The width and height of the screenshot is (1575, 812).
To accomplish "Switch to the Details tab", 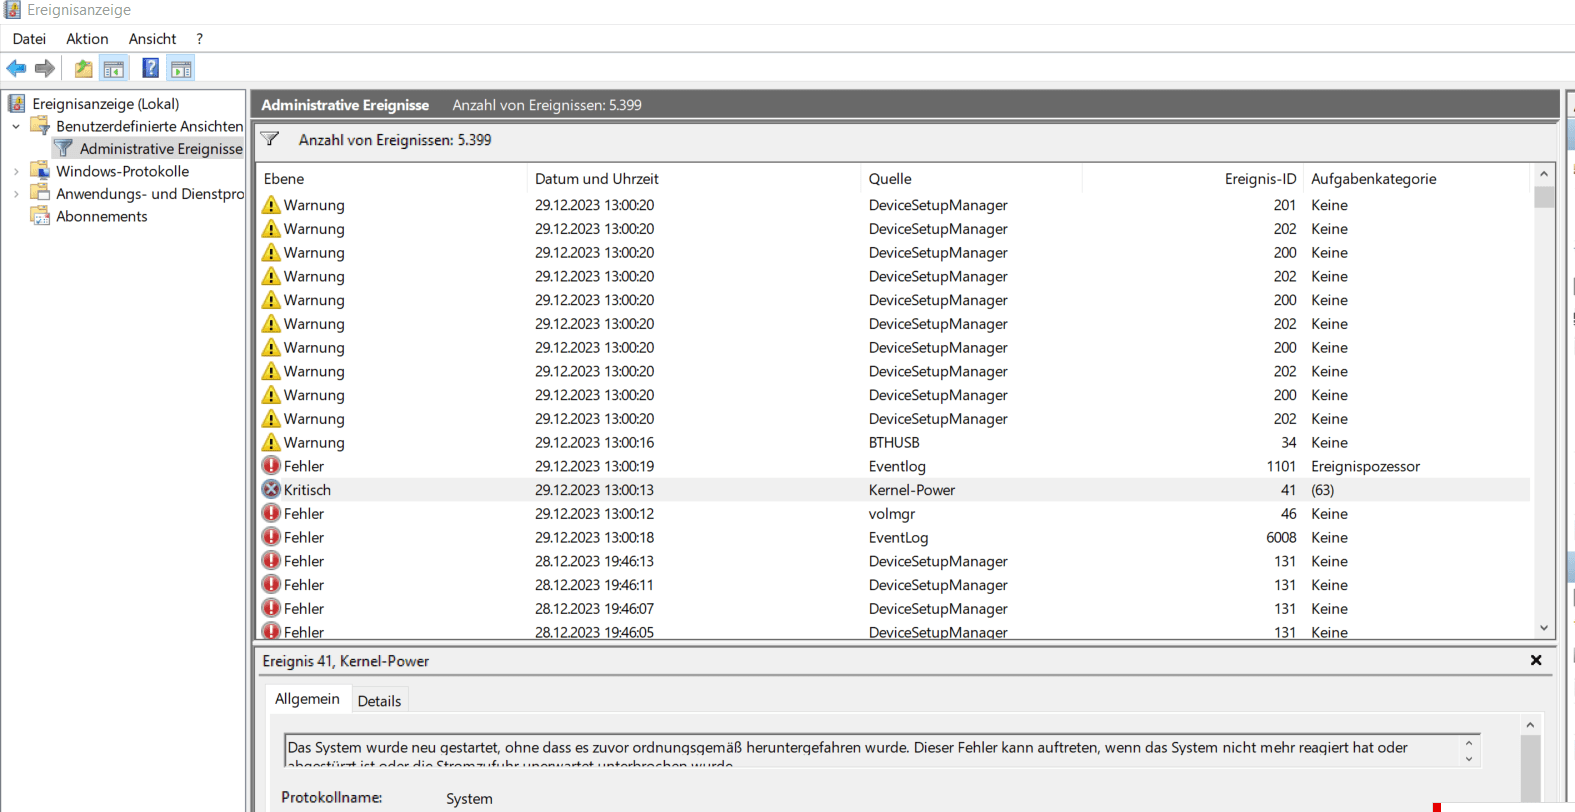I will [379, 701].
